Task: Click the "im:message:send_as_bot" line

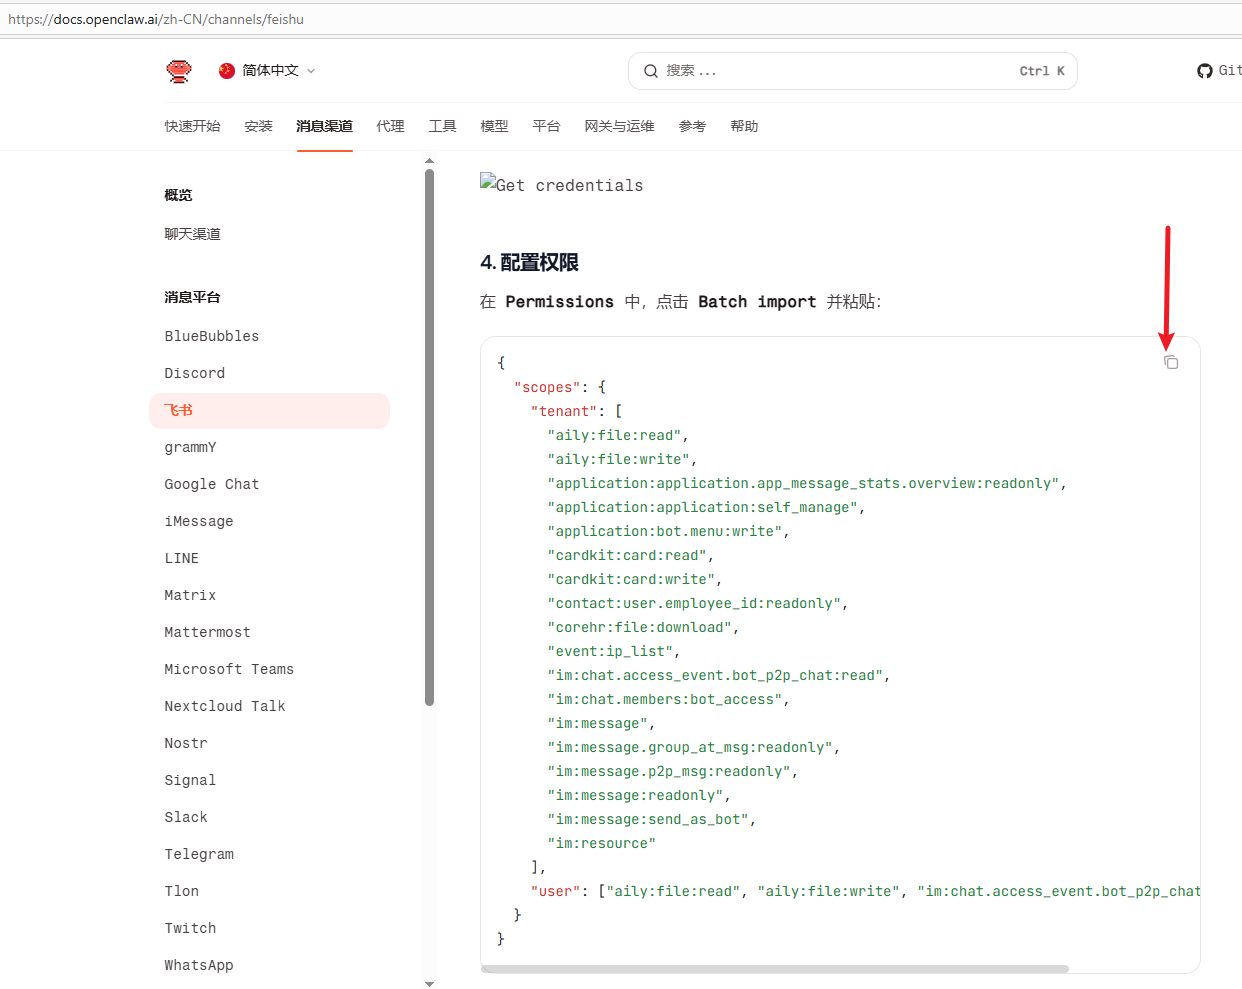Action: click(651, 819)
